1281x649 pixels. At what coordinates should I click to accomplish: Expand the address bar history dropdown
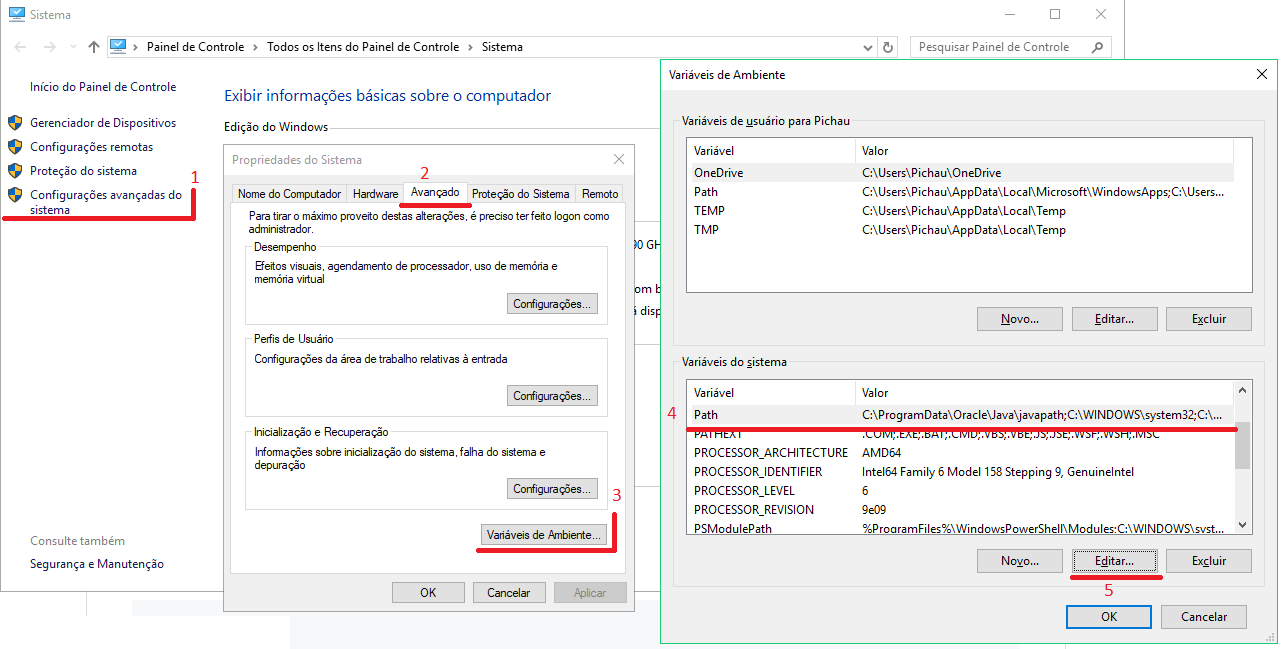tap(867, 47)
